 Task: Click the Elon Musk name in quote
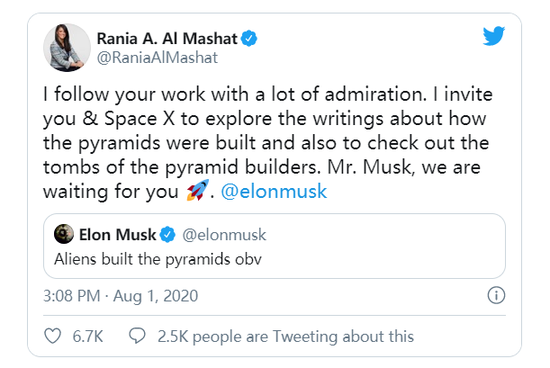coord(117,235)
